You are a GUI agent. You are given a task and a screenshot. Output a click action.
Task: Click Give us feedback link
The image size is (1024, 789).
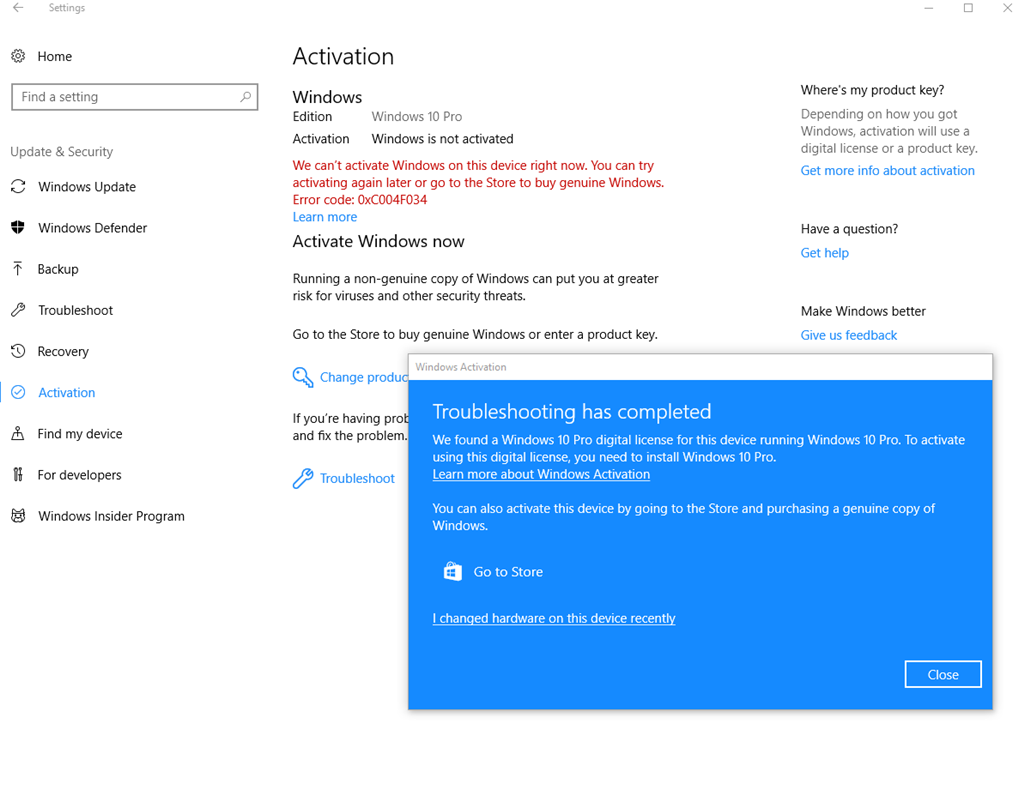[x=849, y=335]
